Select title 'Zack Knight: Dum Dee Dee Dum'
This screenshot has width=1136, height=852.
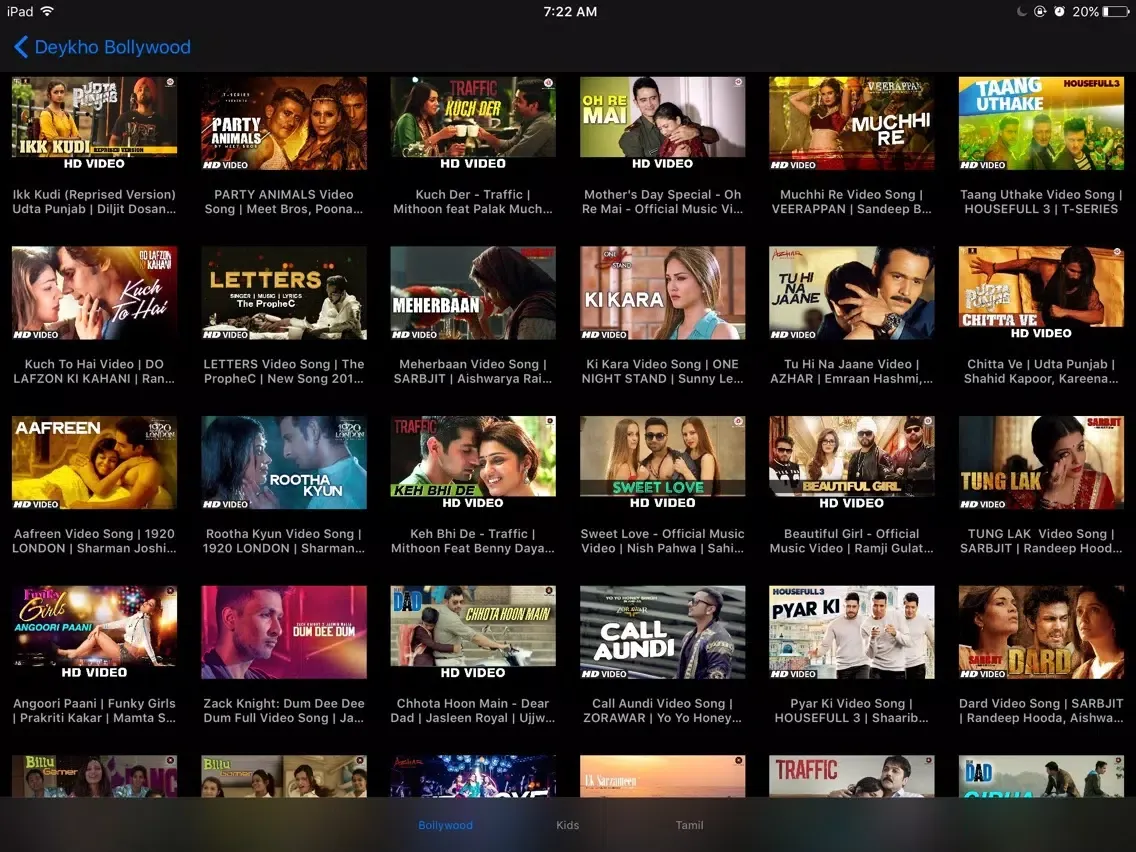click(x=284, y=710)
